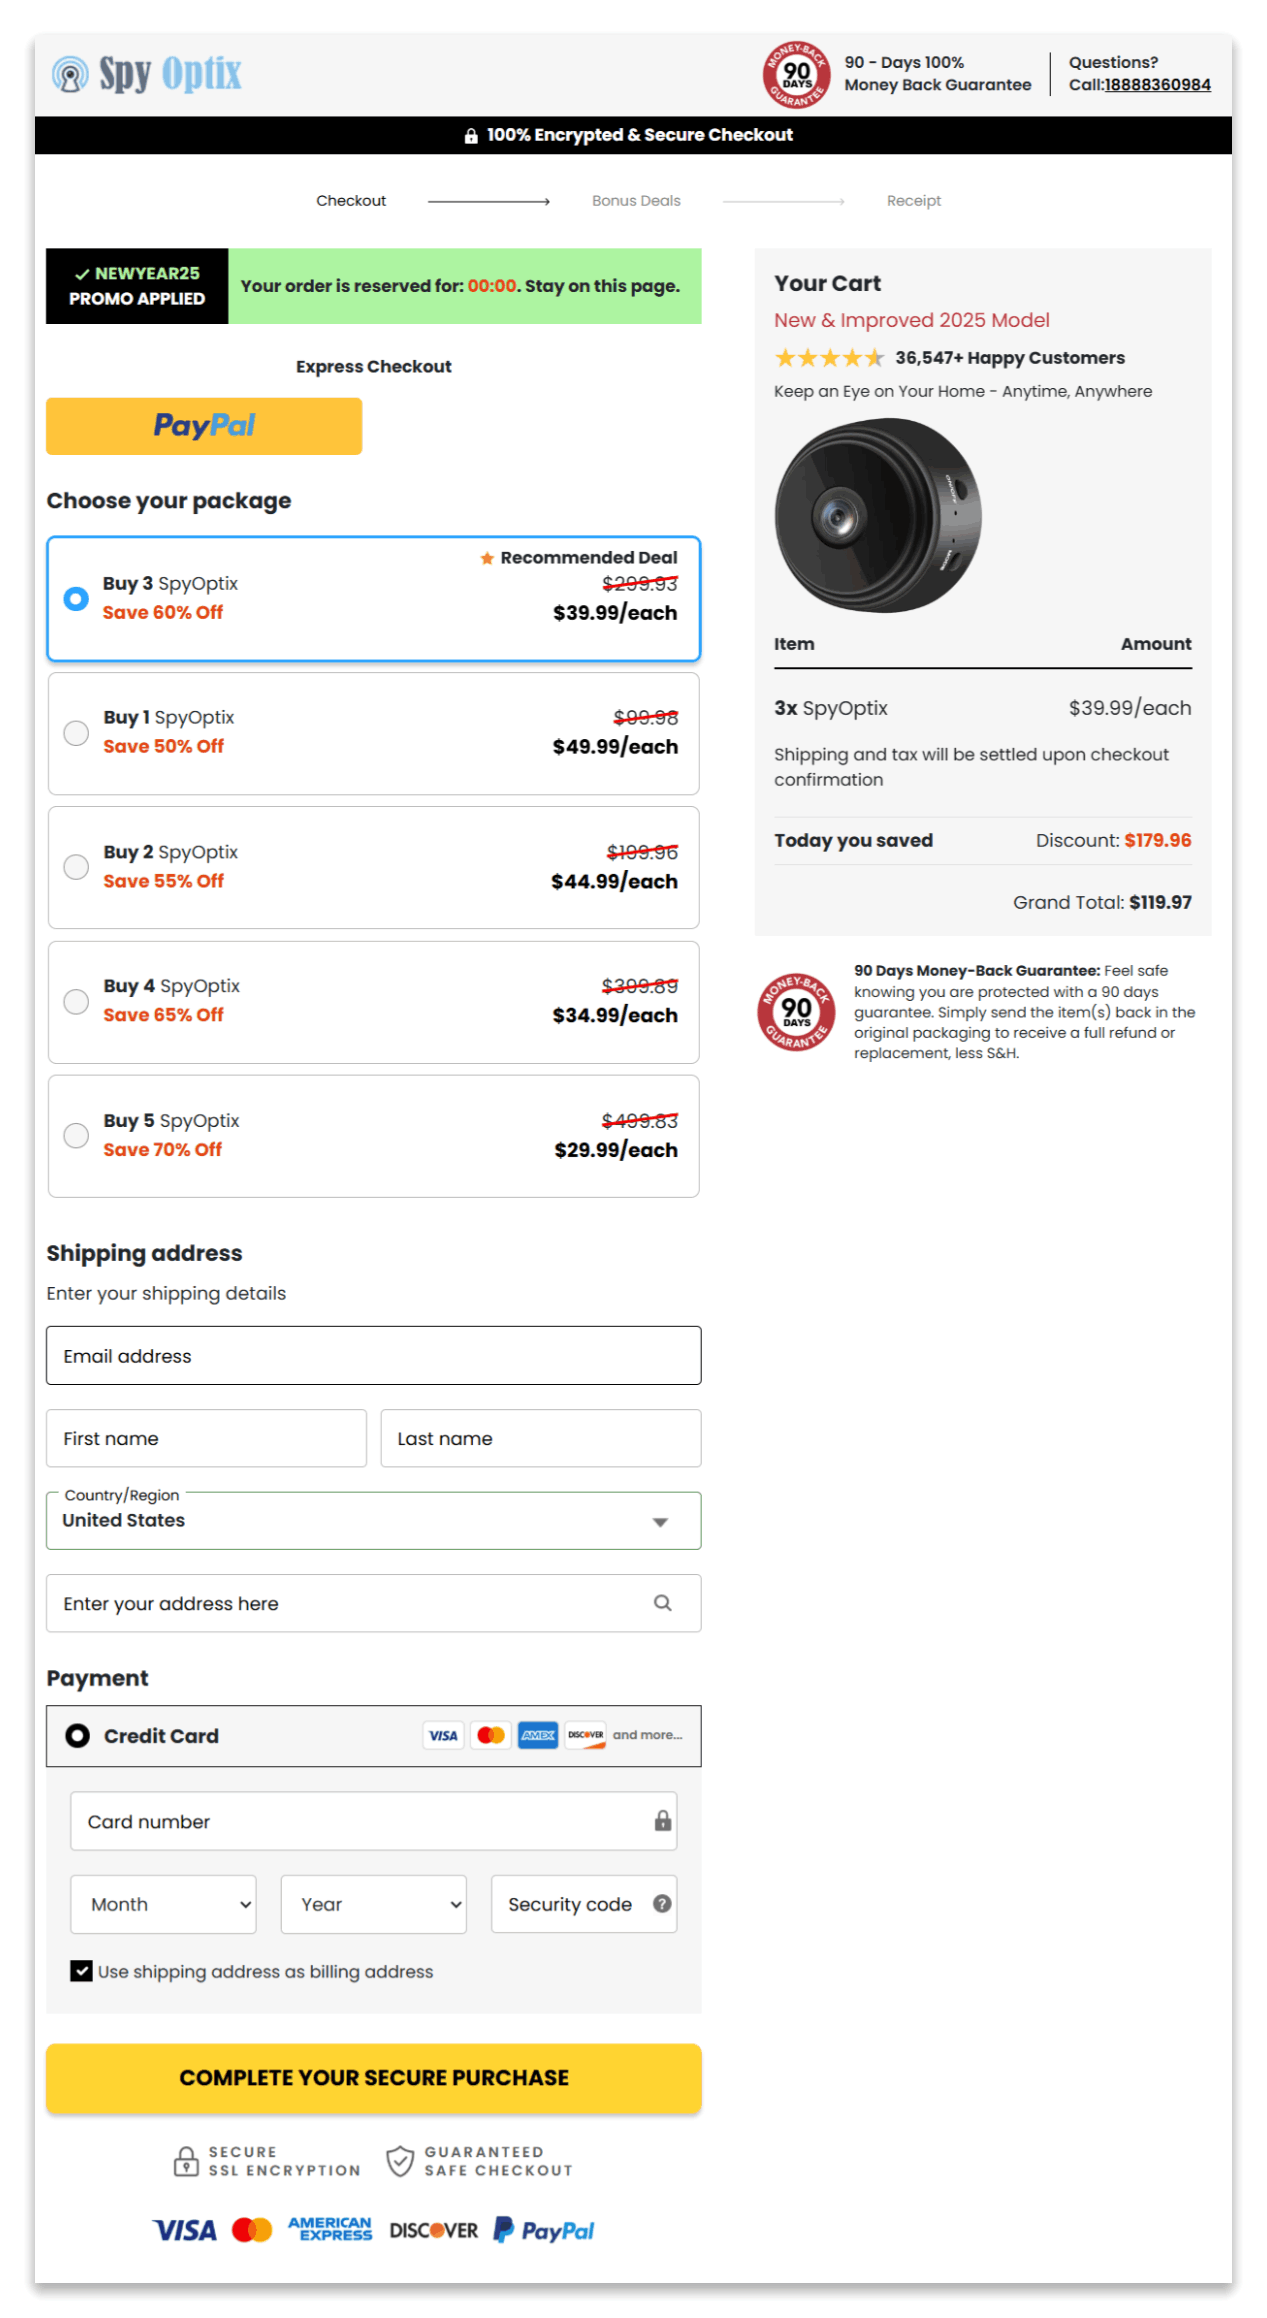Select the Buy 5 Save 70% Off option
1267x2318 pixels.
point(76,1135)
